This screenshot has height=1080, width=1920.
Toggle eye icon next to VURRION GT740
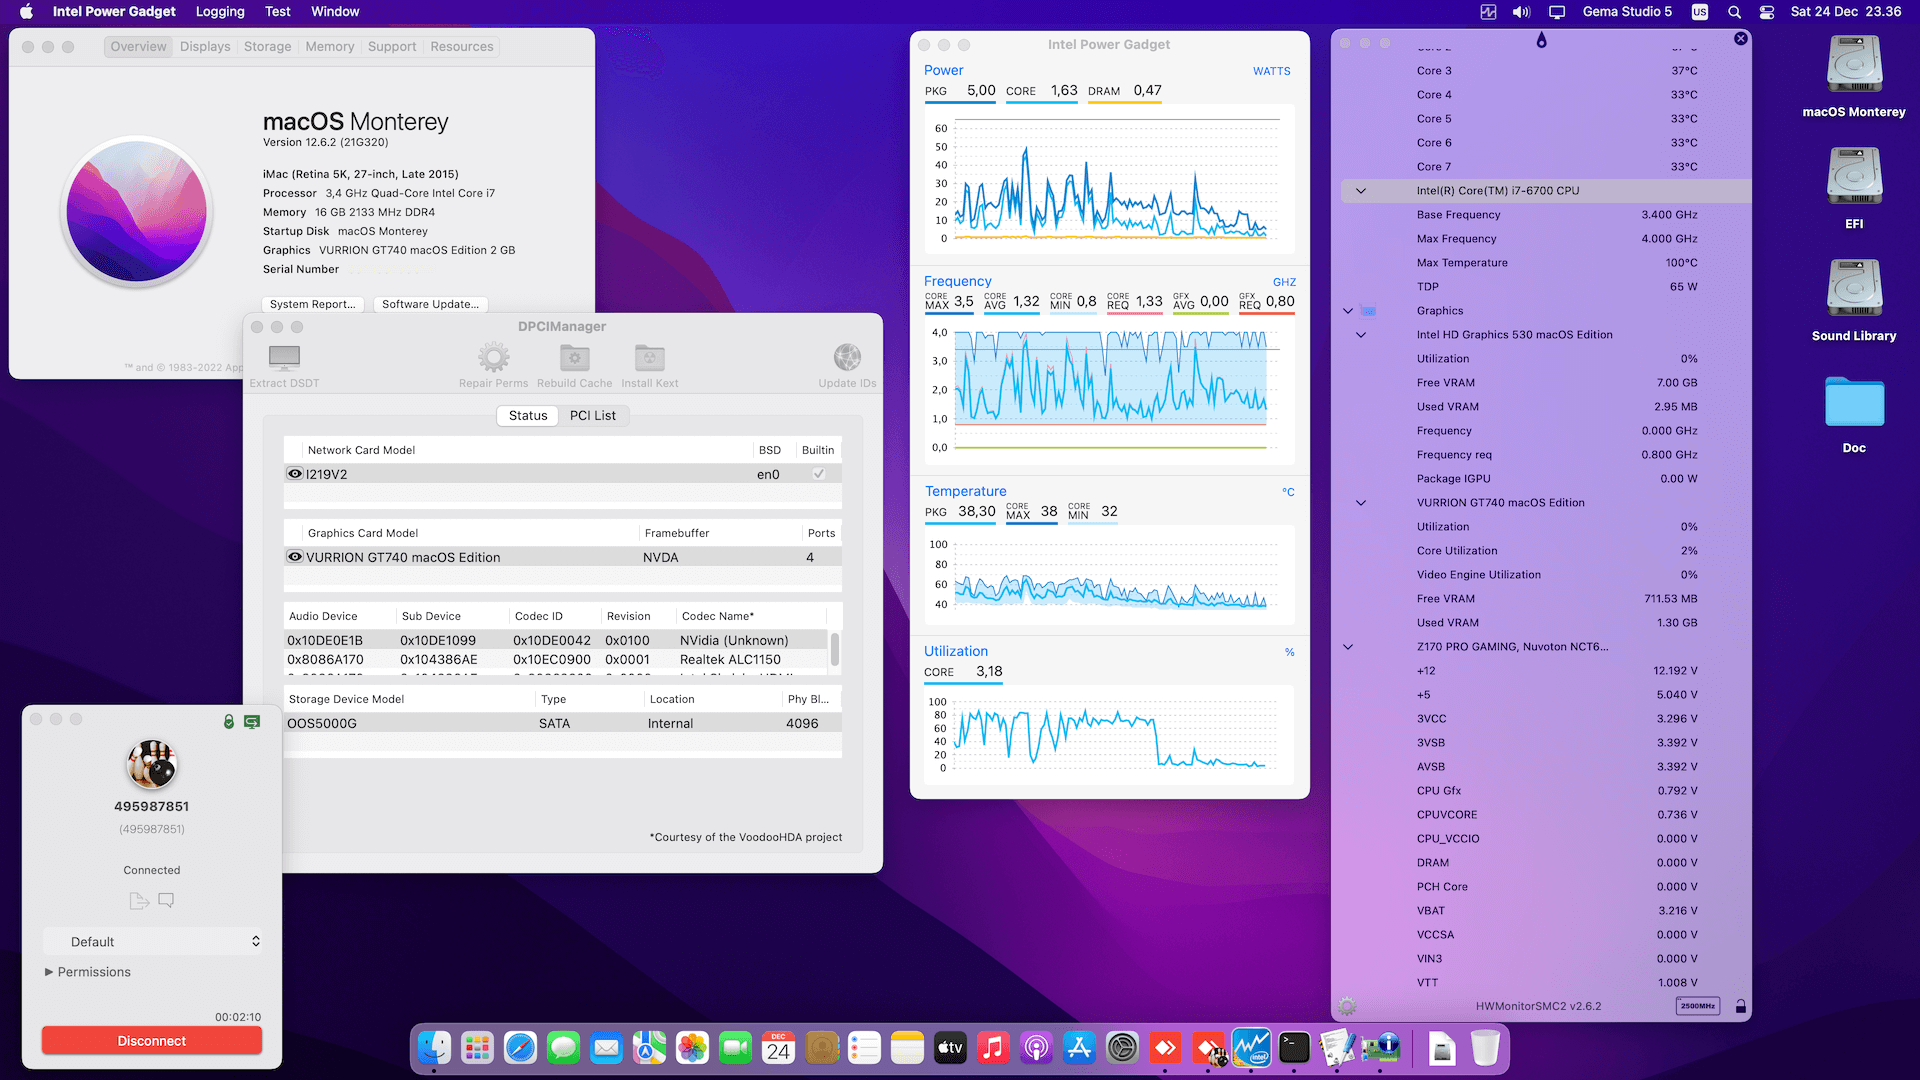pos(295,557)
